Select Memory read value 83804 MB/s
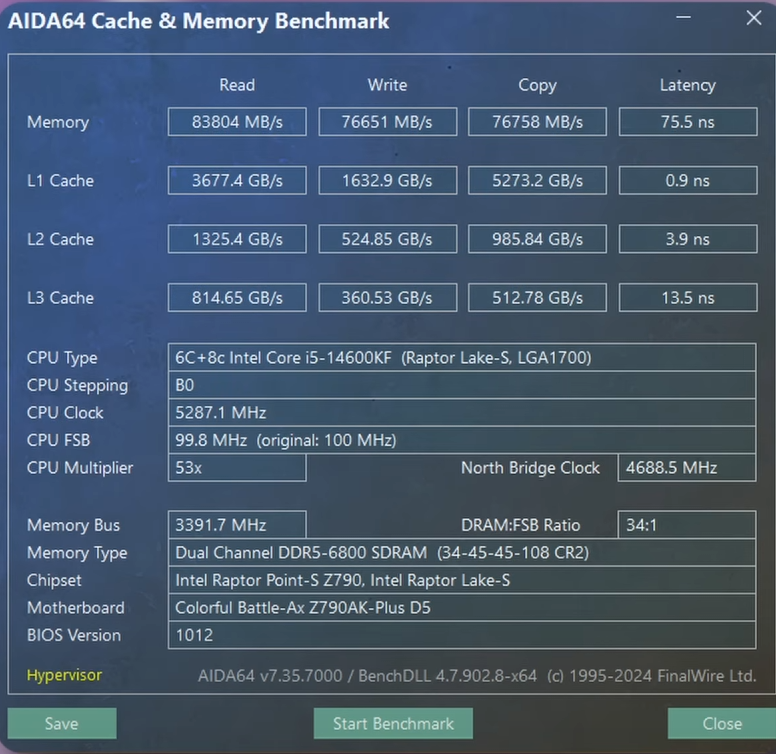The width and height of the screenshot is (776, 754). [237, 122]
